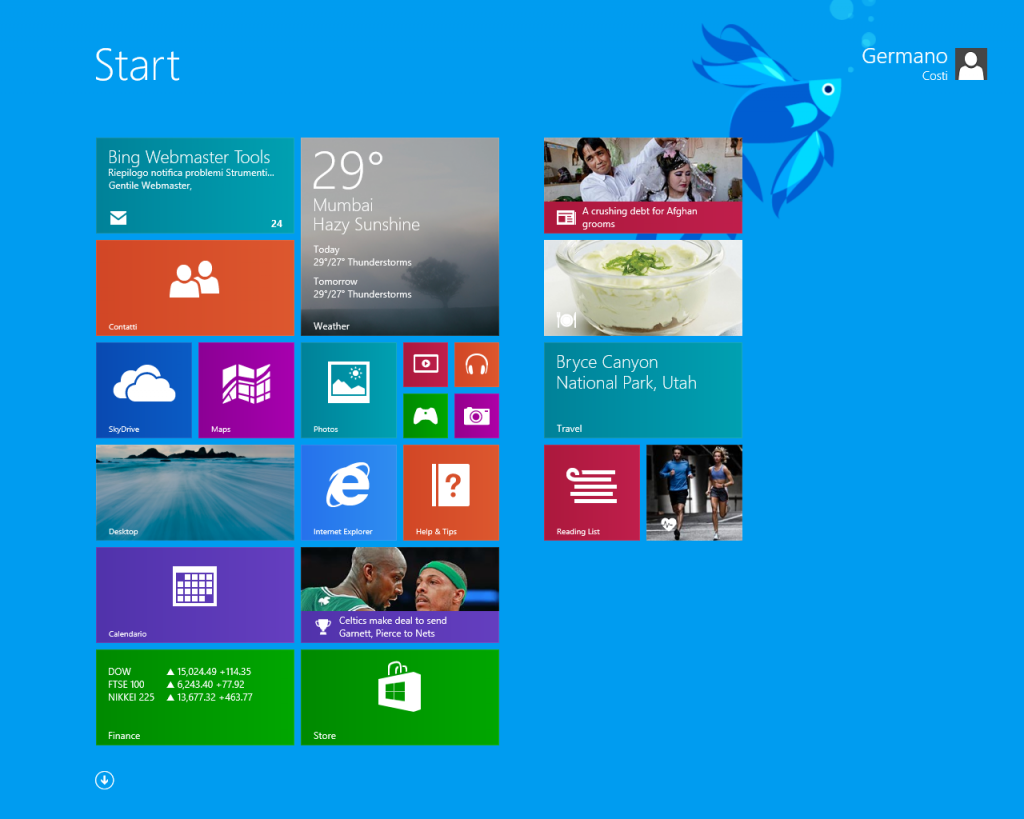1024x819 pixels.
Task: Click the mail count '24' on Bing tile
Action: (x=277, y=223)
